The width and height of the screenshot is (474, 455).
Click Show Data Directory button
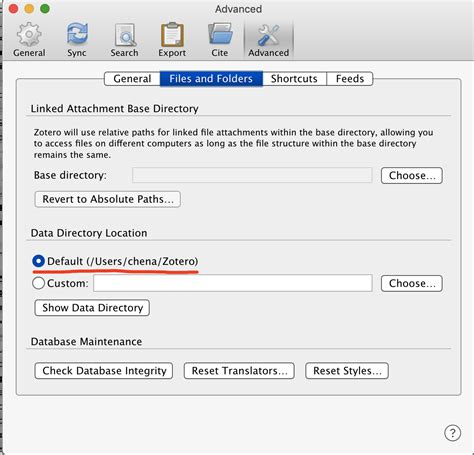[x=92, y=307]
